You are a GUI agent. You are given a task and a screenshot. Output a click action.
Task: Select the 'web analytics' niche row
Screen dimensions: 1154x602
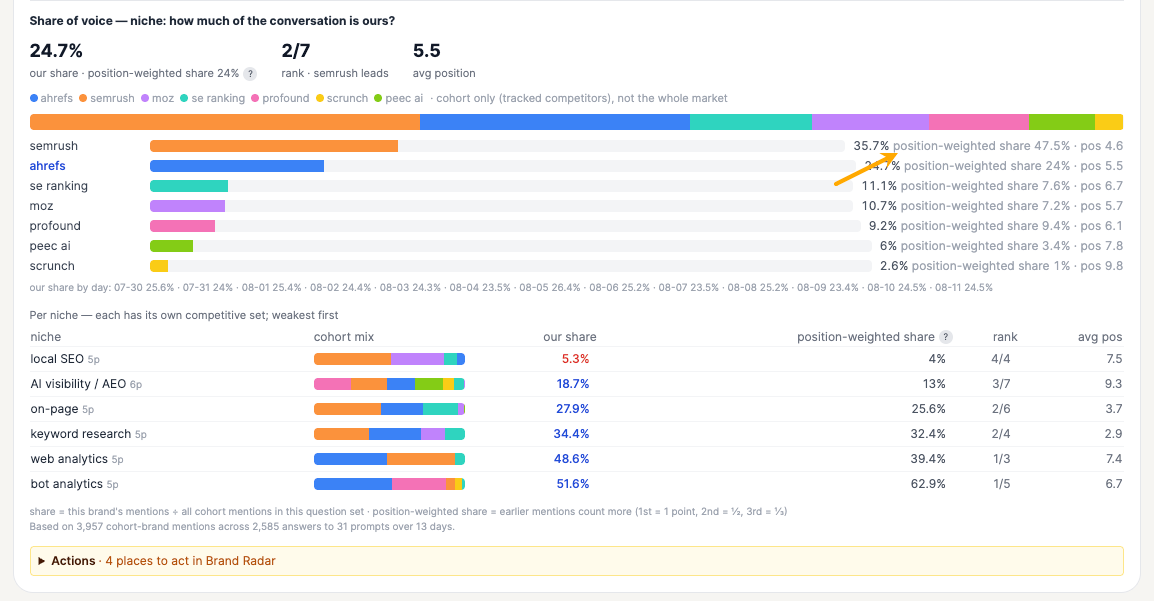[x=576, y=459]
